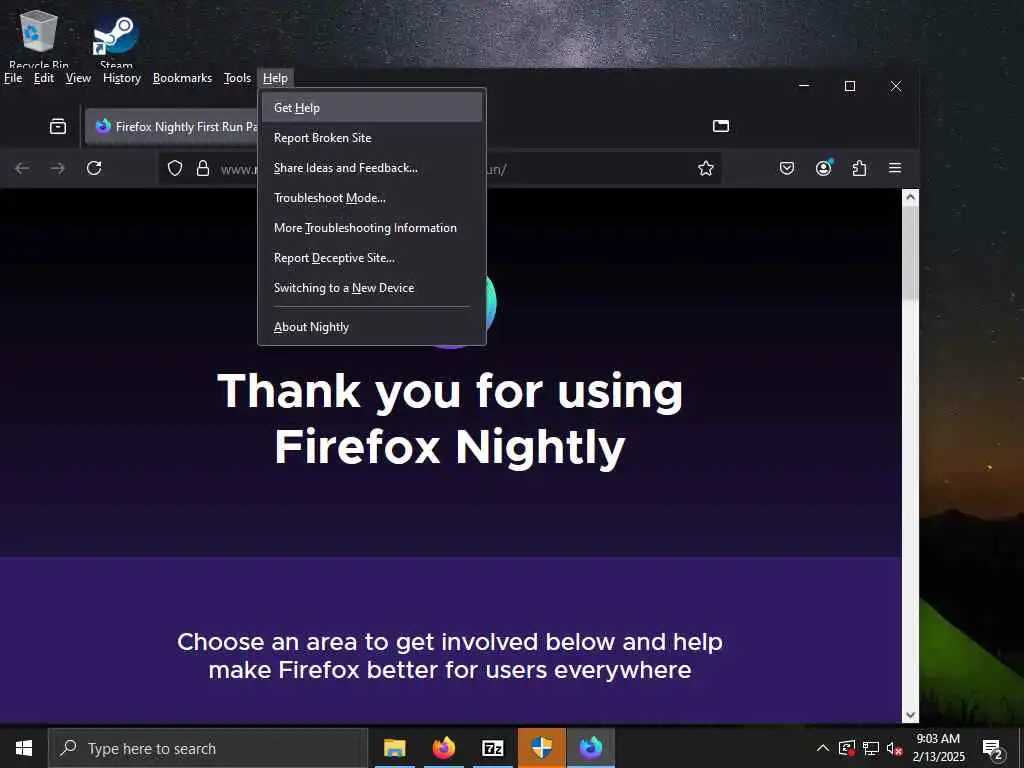Open the Firefox View icon
The width and height of the screenshot is (1024, 768).
tap(58, 126)
